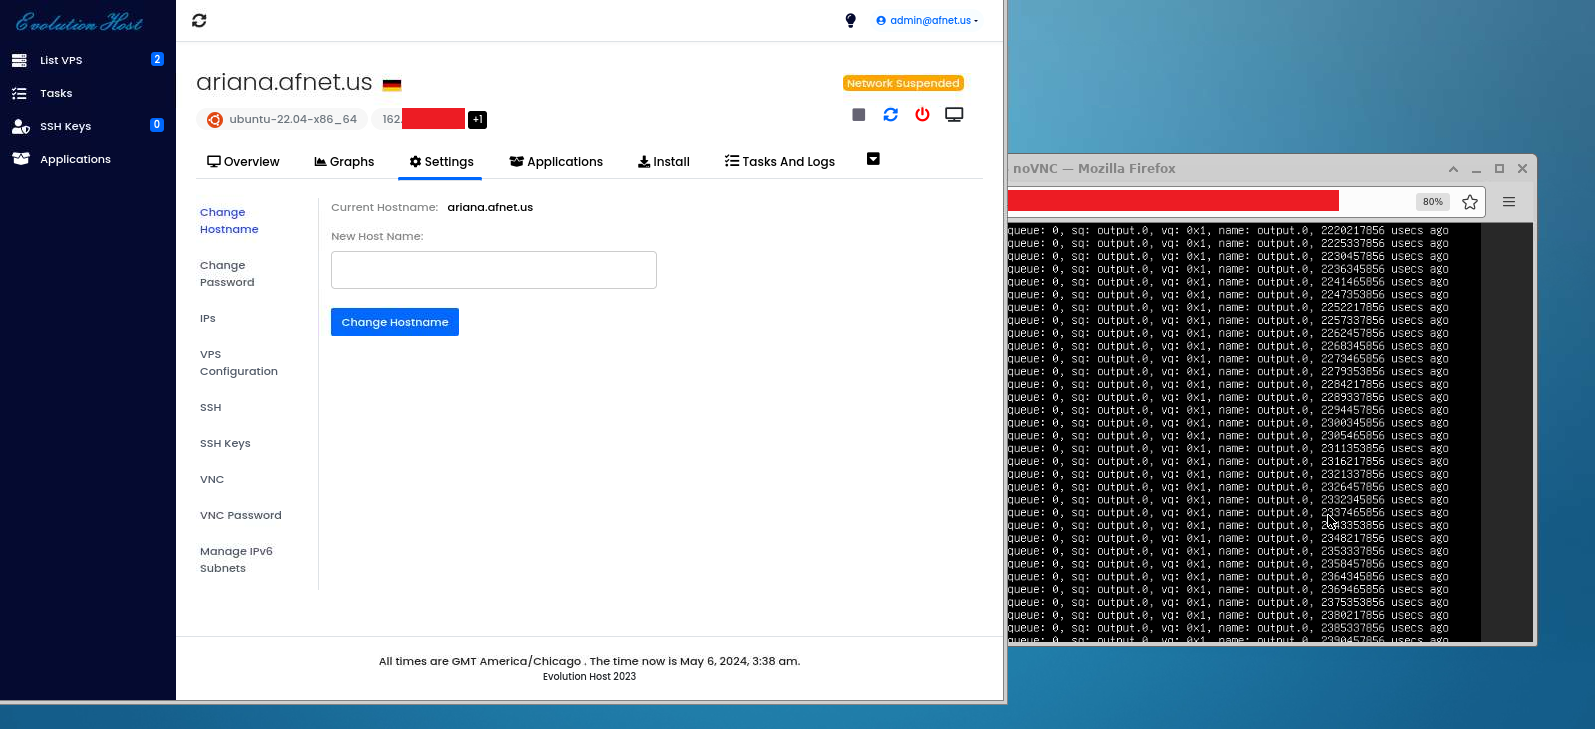Restart the VPS with the blue arrows icon

point(890,115)
